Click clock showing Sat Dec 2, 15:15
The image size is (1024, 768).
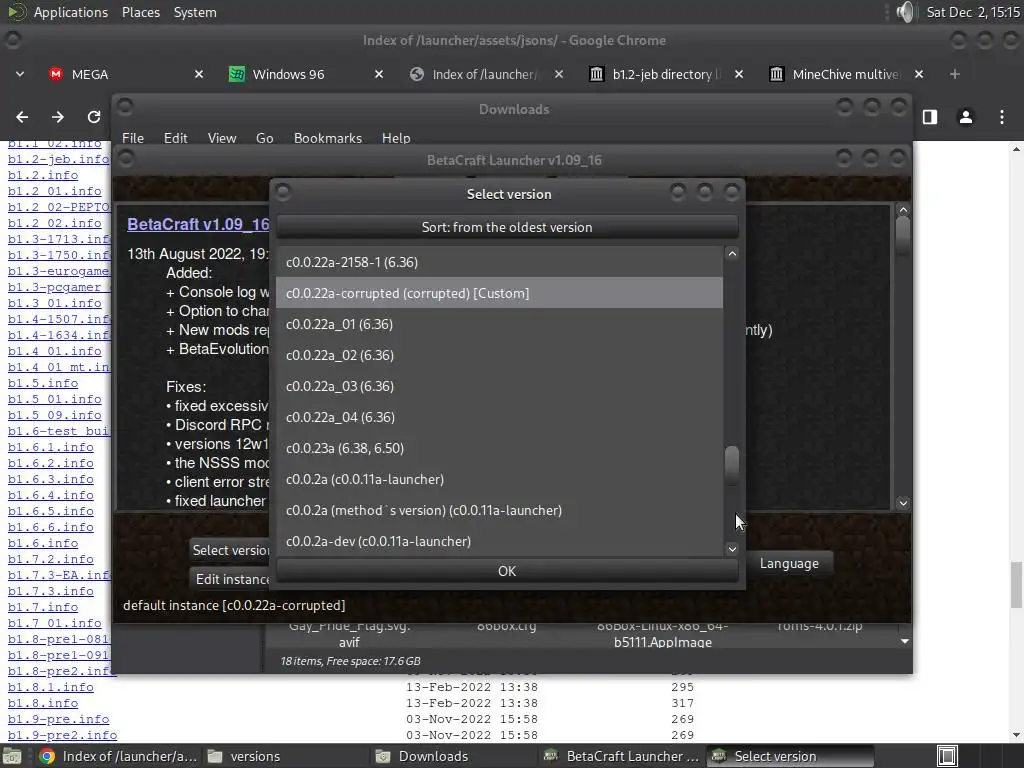(x=973, y=12)
